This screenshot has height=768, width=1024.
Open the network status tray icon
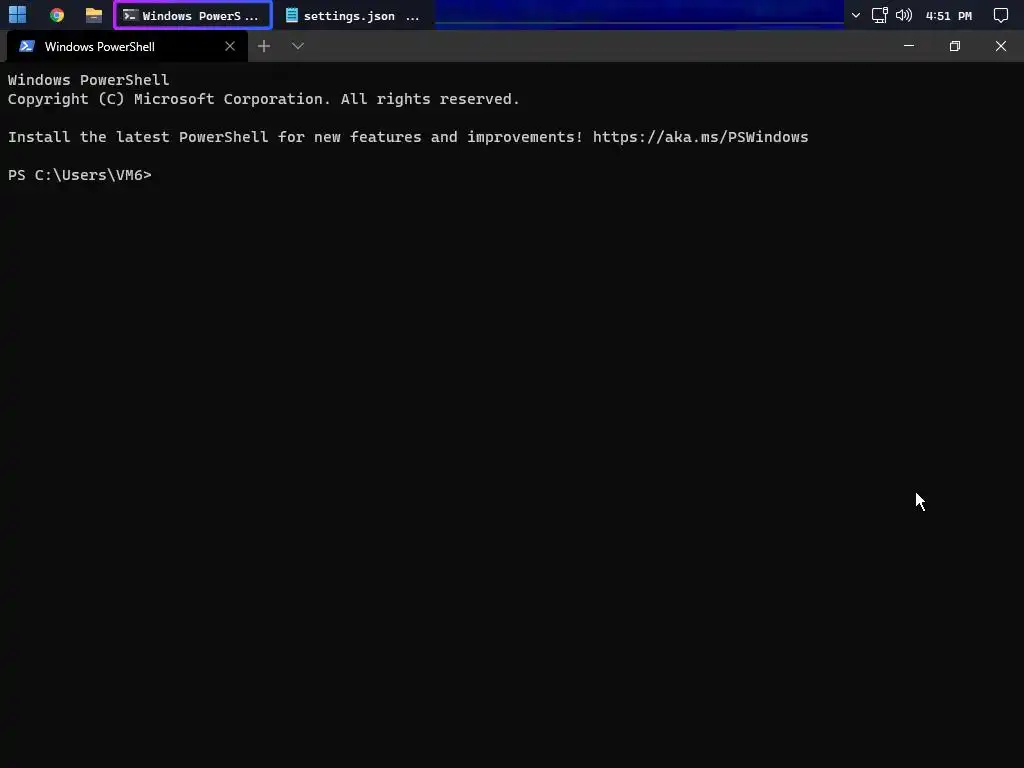[x=880, y=15]
